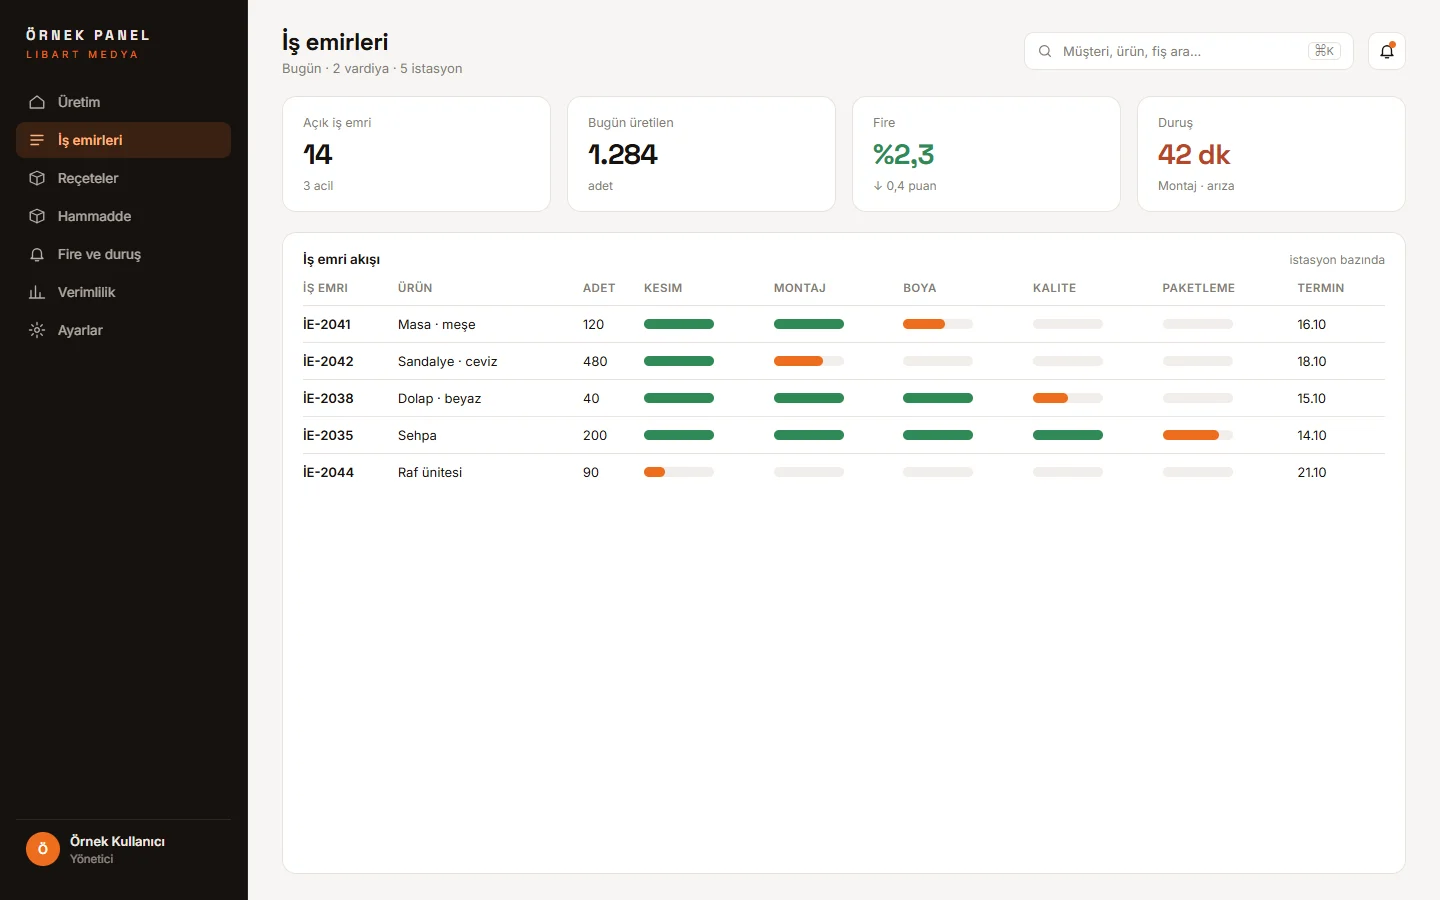Select Fire ve duruş label

99,254
